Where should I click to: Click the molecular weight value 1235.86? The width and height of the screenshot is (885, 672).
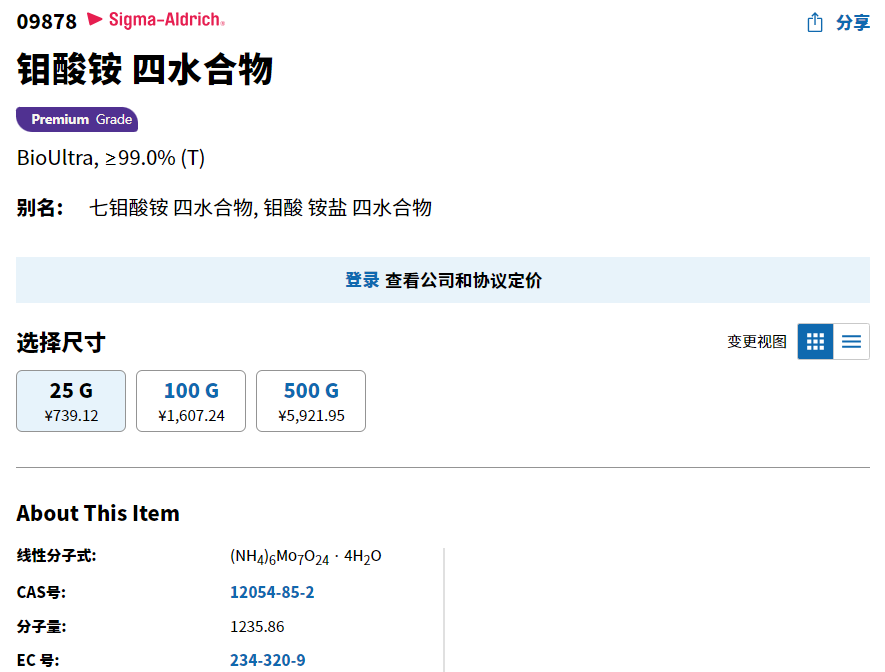(257, 627)
